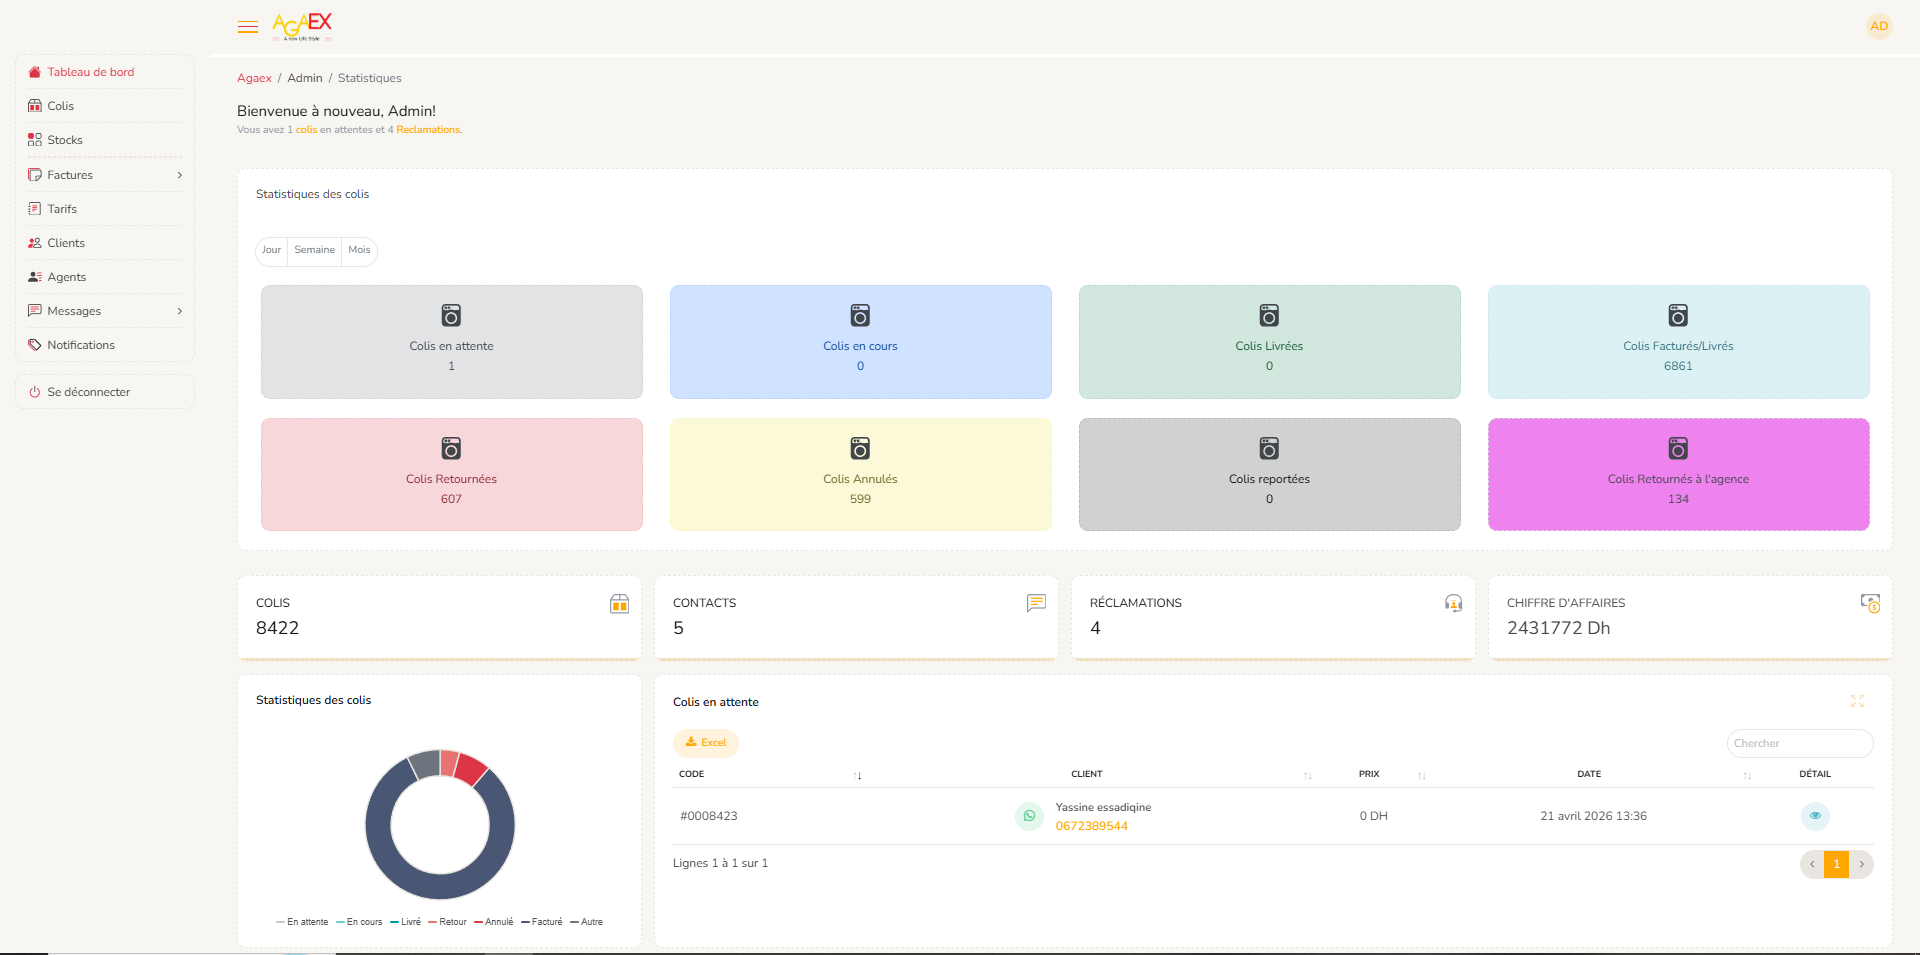Download the table with the Excel button
The height and width of the screenshot is (955, 1920).
coord(706,743)
